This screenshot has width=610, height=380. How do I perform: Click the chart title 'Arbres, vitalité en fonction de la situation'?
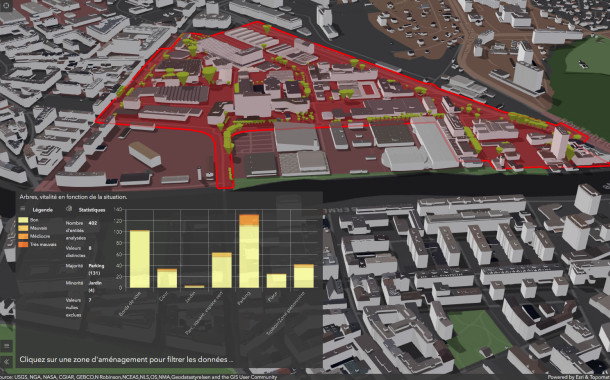coord(73,197)
